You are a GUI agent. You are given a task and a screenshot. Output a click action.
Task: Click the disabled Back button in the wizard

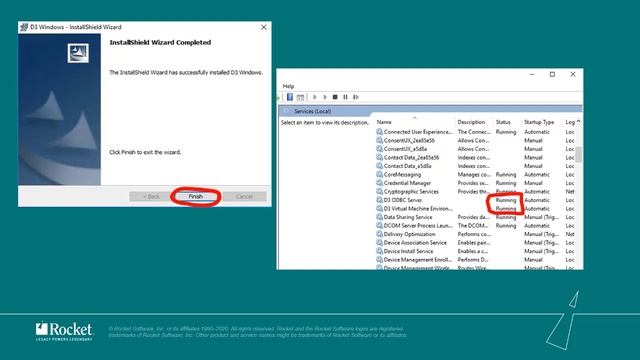pos(151,196)
